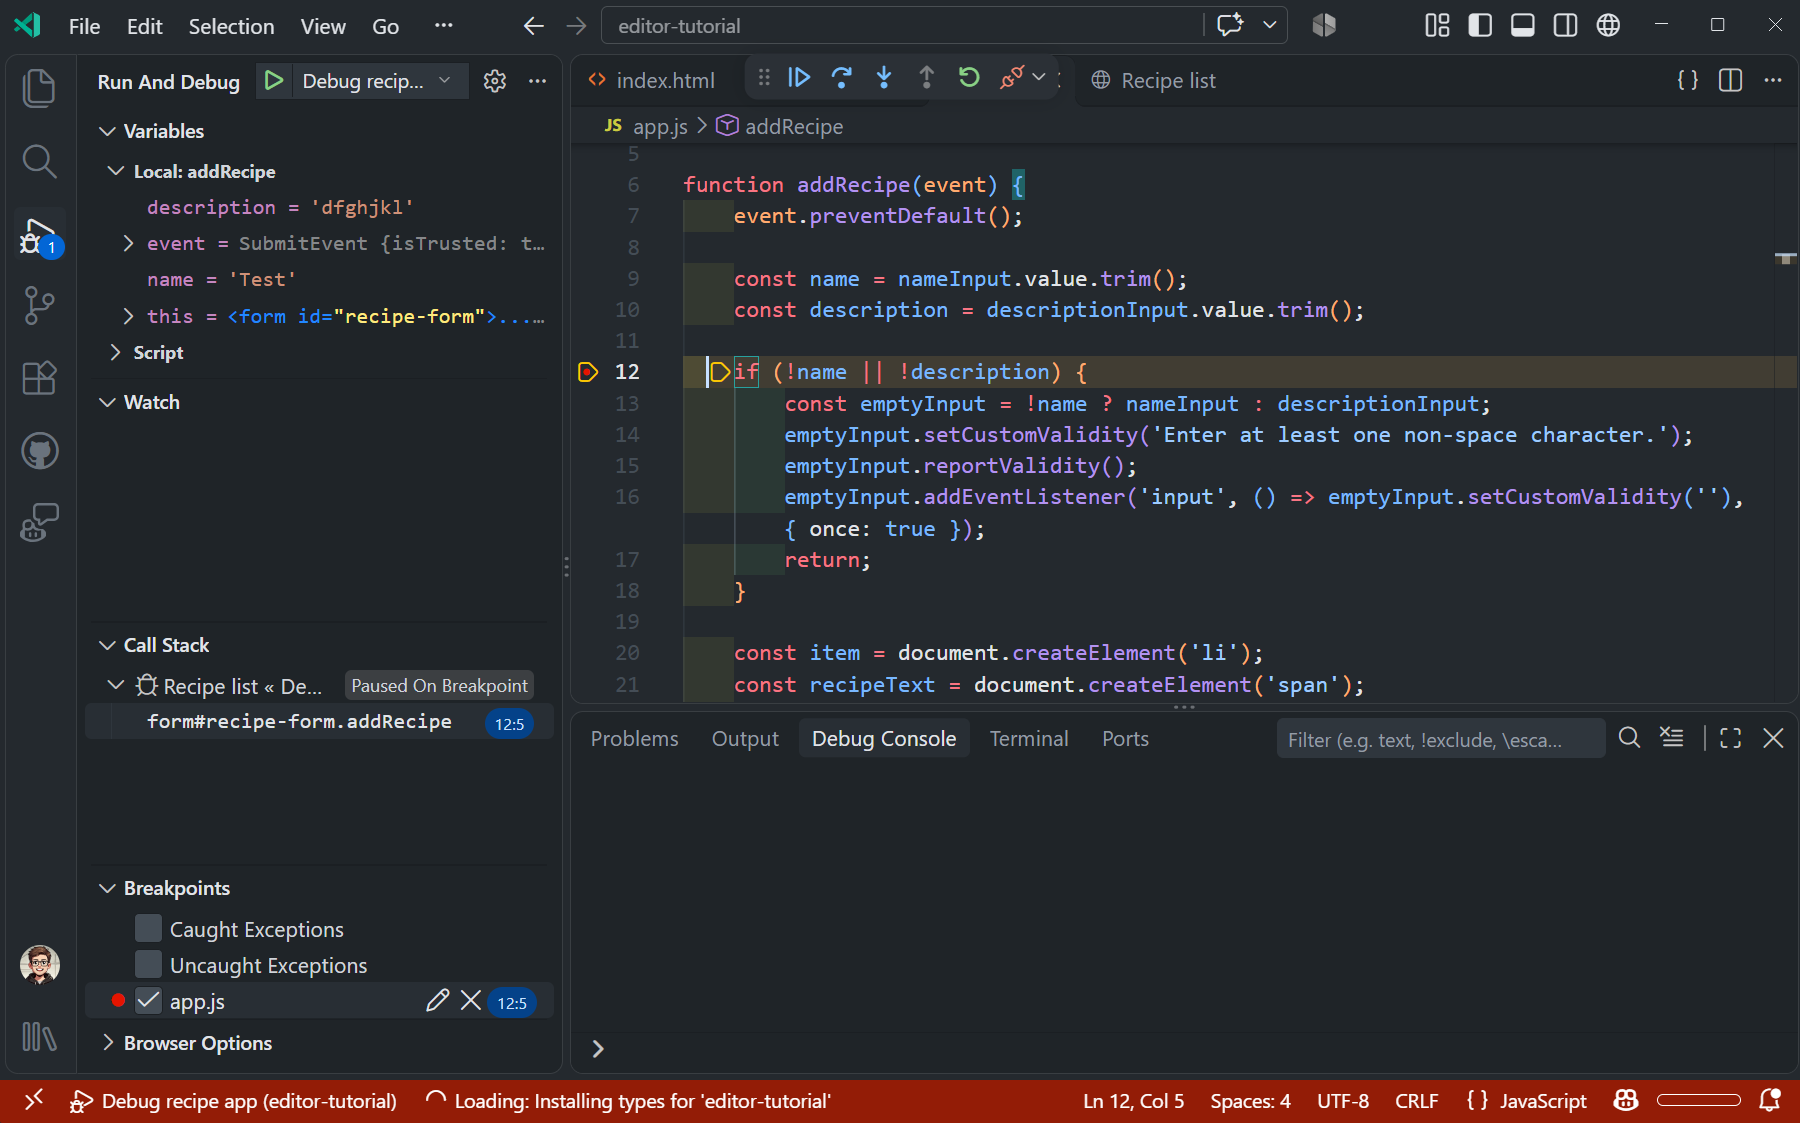This screenshot has width=1800, height=1123.
Task: Expand the event variable
Action: [128, 243]
